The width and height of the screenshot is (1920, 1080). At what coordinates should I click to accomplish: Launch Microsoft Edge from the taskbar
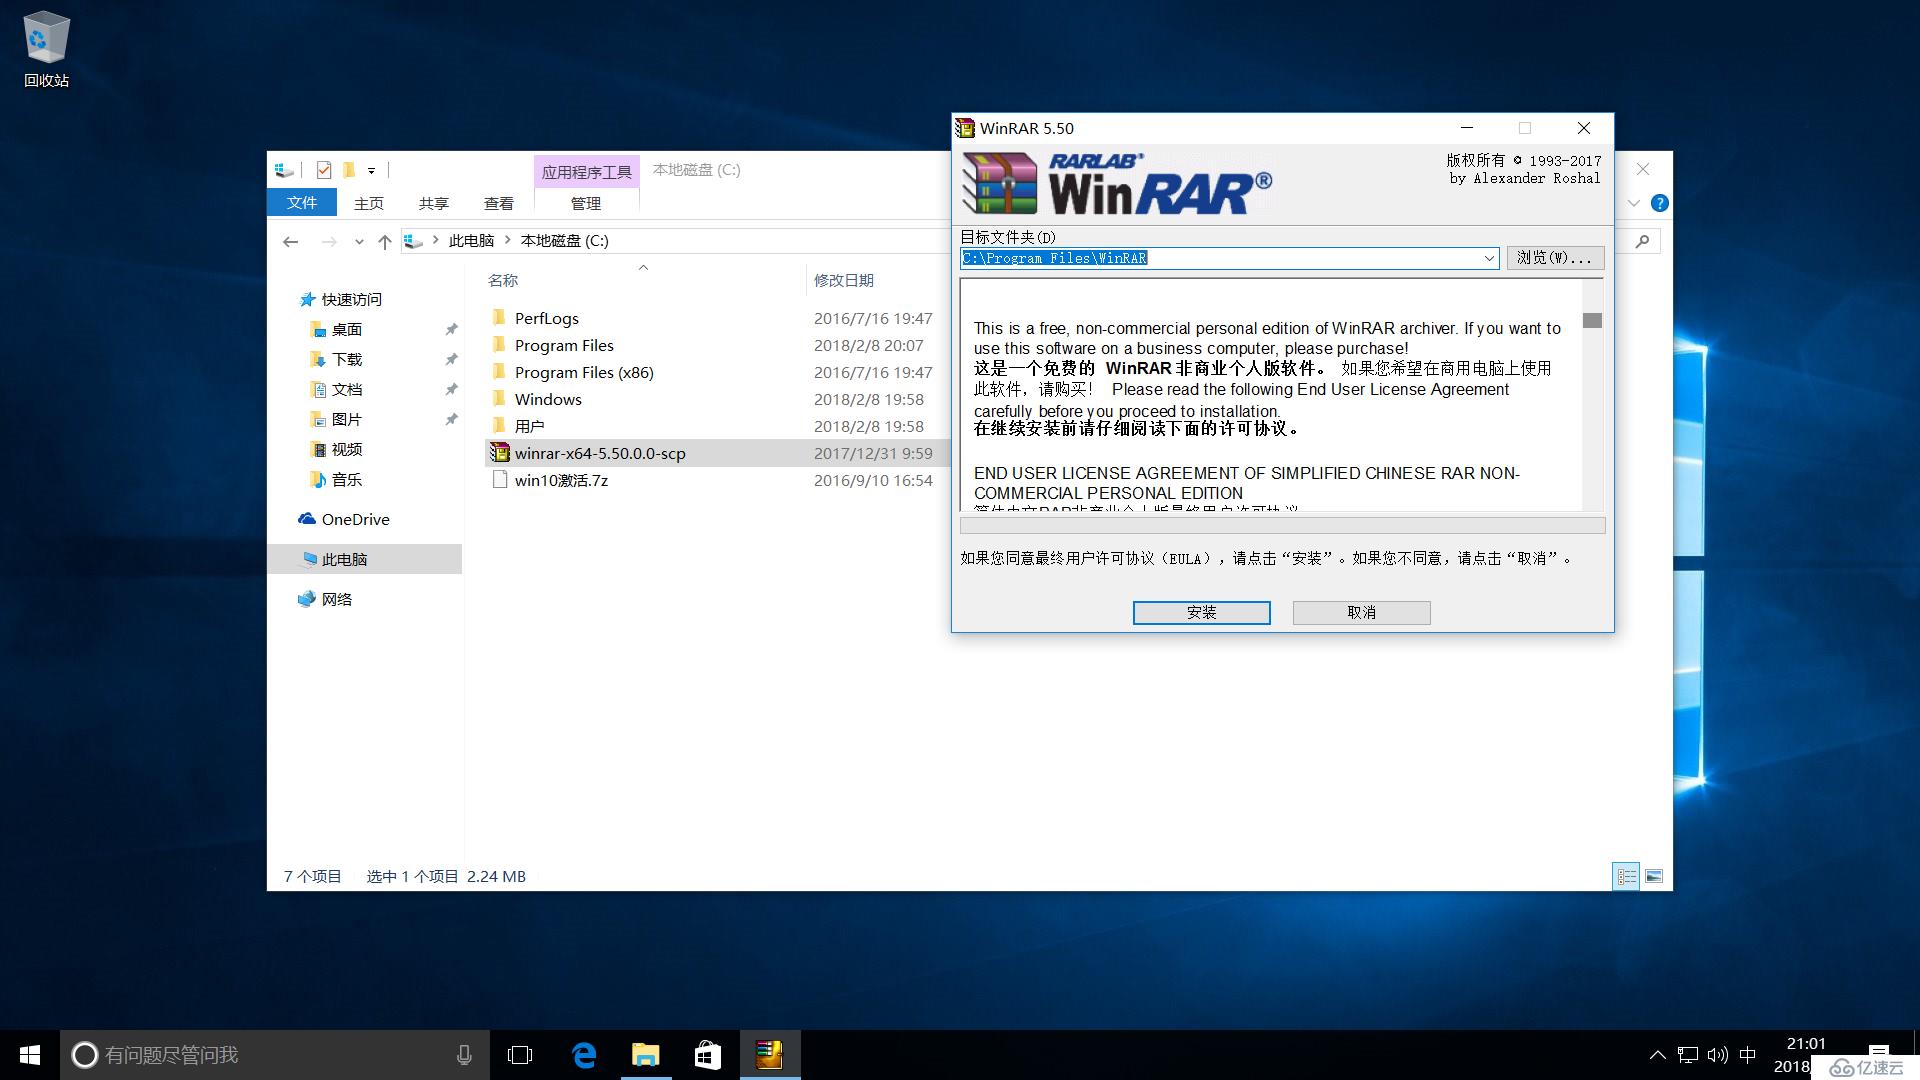584,1055
